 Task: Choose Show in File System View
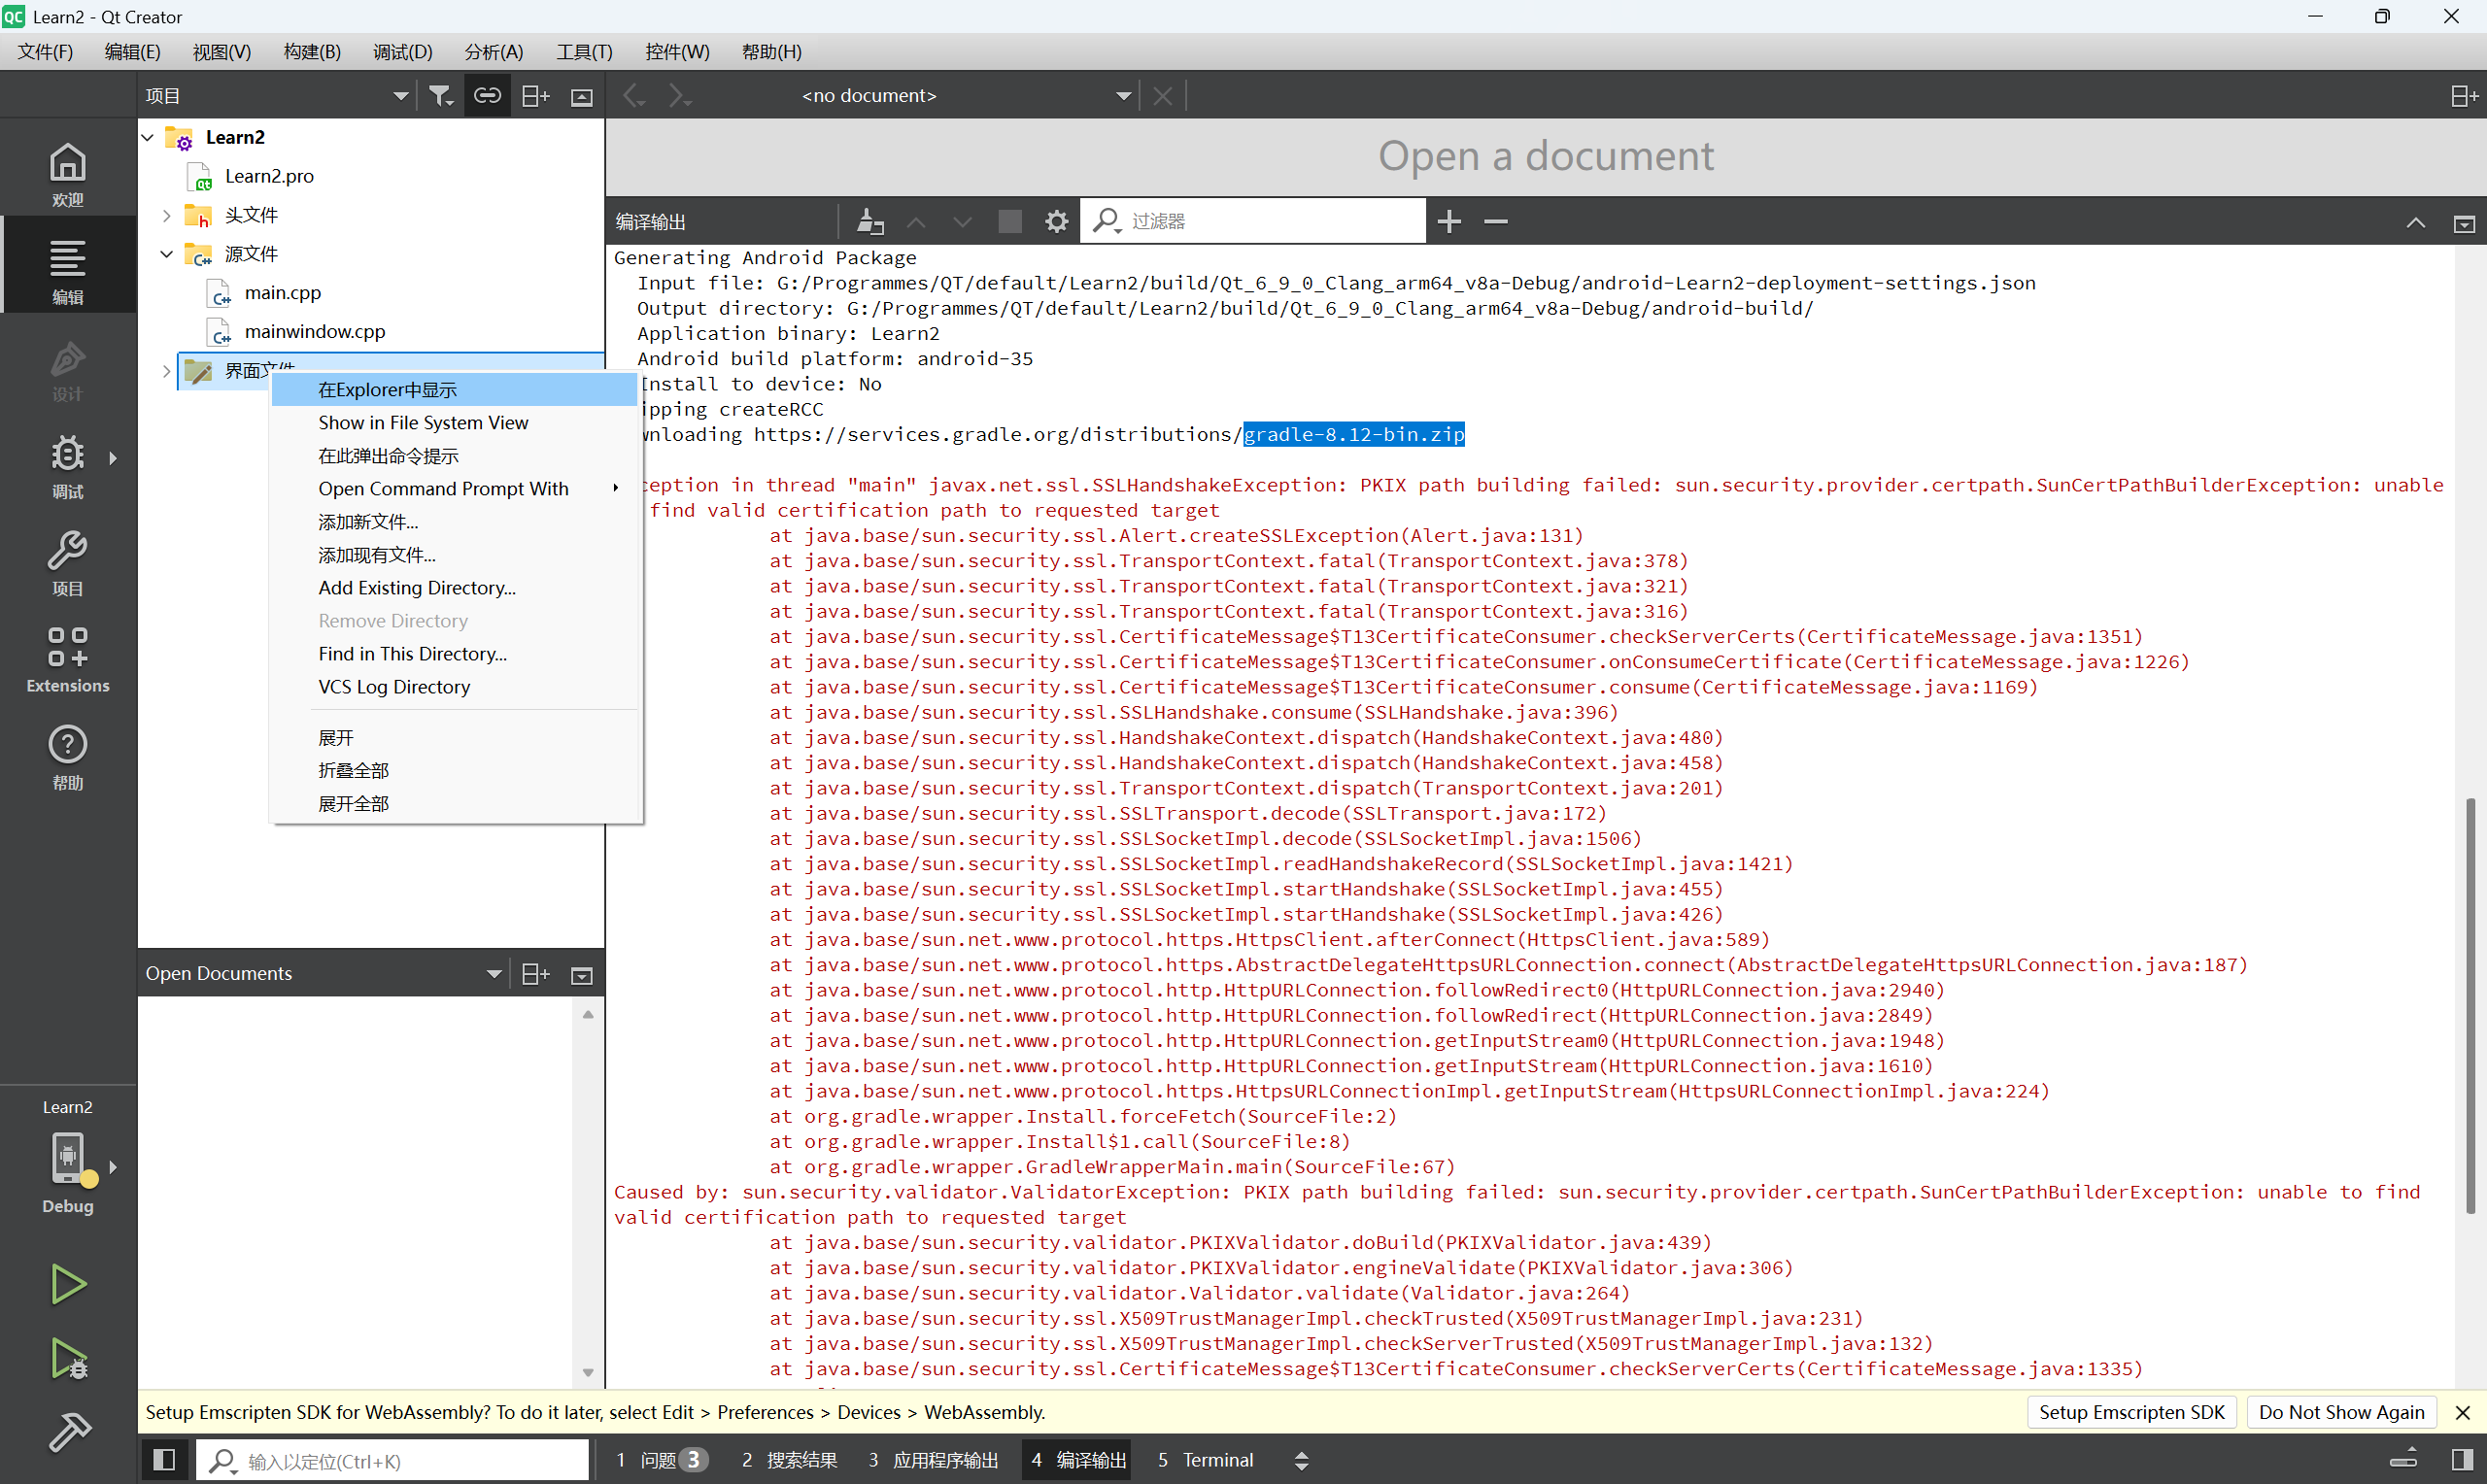coord(455,423)
